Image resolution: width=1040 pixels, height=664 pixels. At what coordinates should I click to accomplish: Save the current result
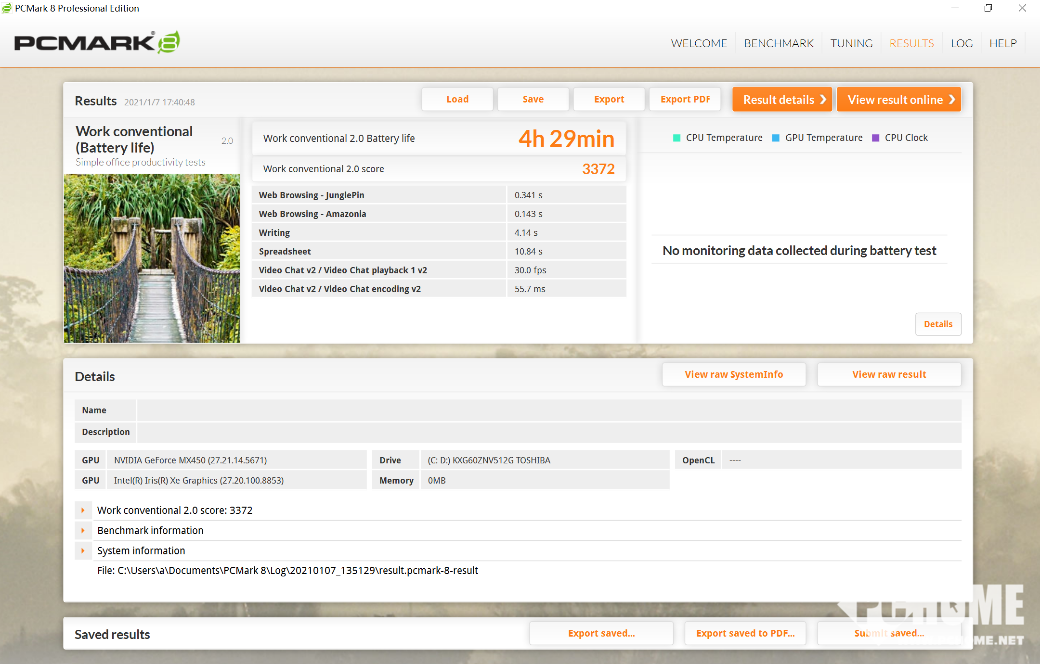[x=533, y=99]
